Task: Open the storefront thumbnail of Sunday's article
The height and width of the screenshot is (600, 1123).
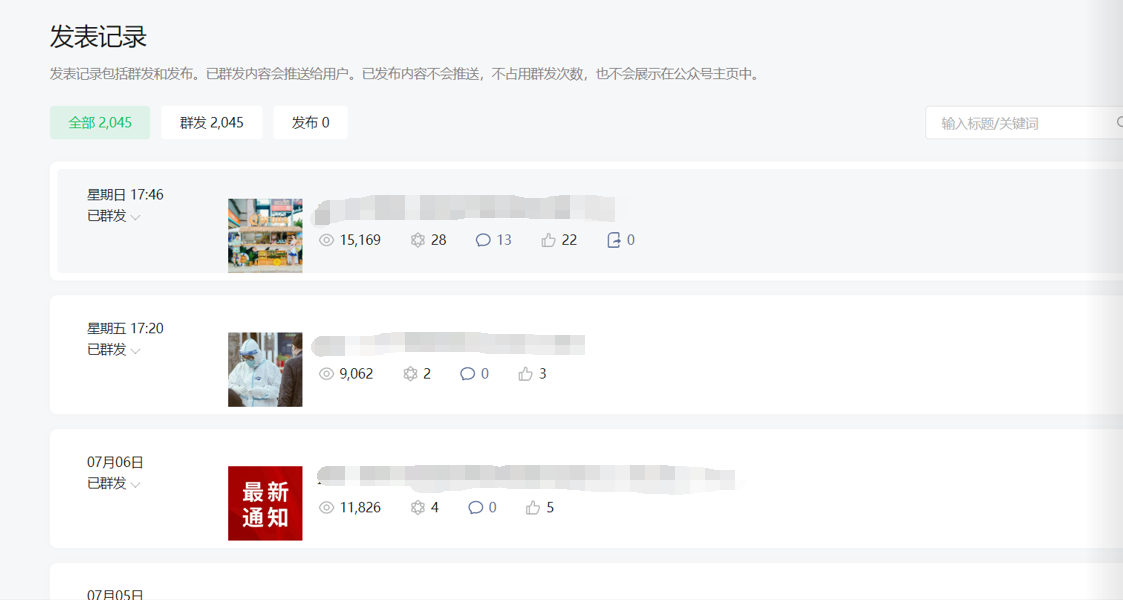Action: coord(265,236)
